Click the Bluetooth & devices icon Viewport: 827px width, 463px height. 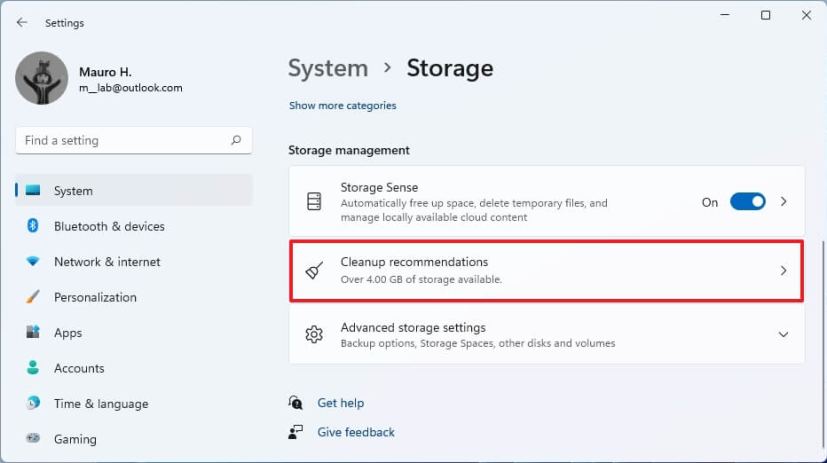(x=33, y=226)
